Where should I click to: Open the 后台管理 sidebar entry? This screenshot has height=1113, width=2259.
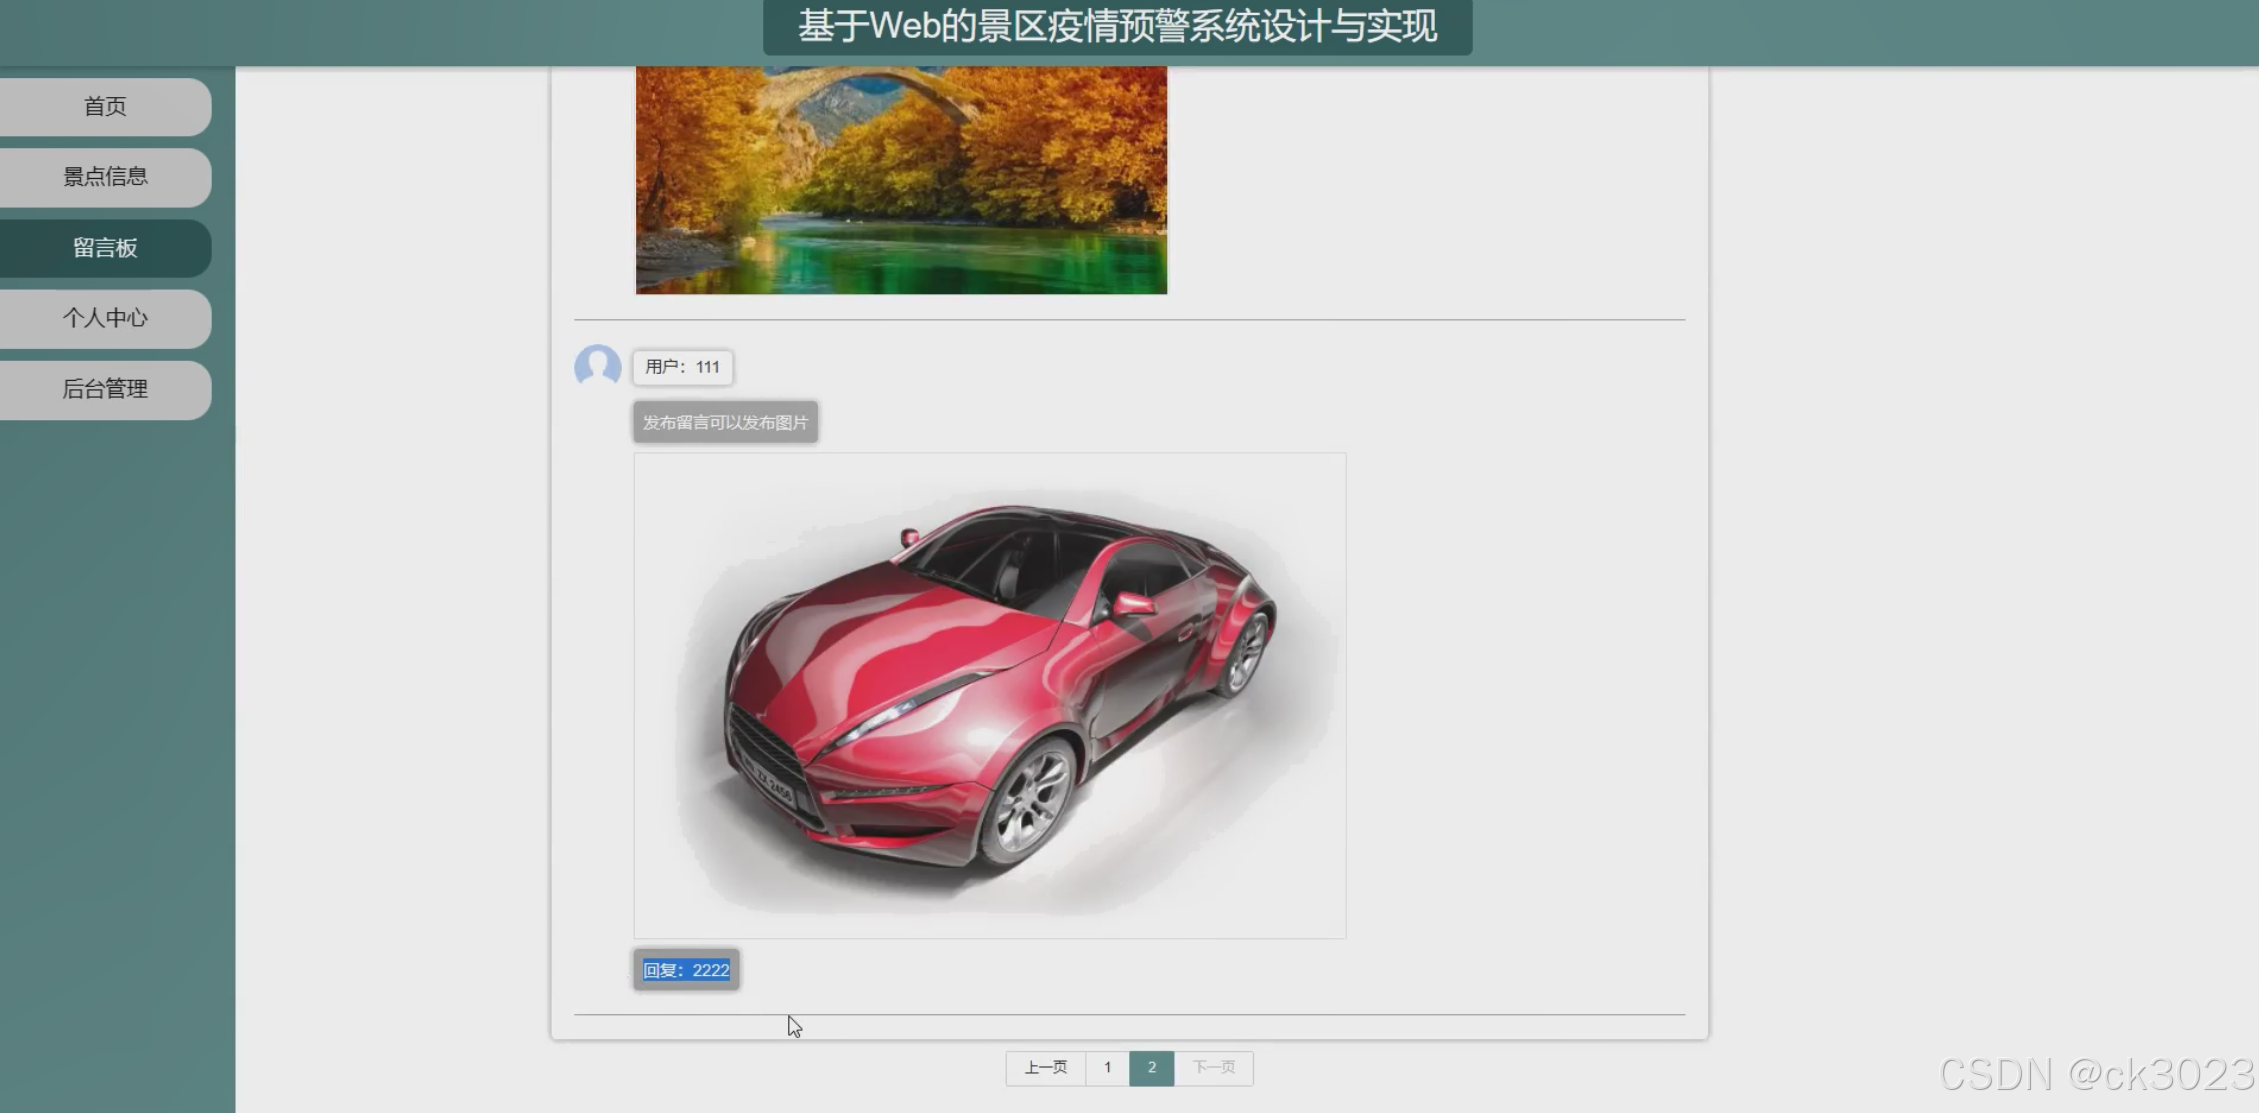pos(105,389)
